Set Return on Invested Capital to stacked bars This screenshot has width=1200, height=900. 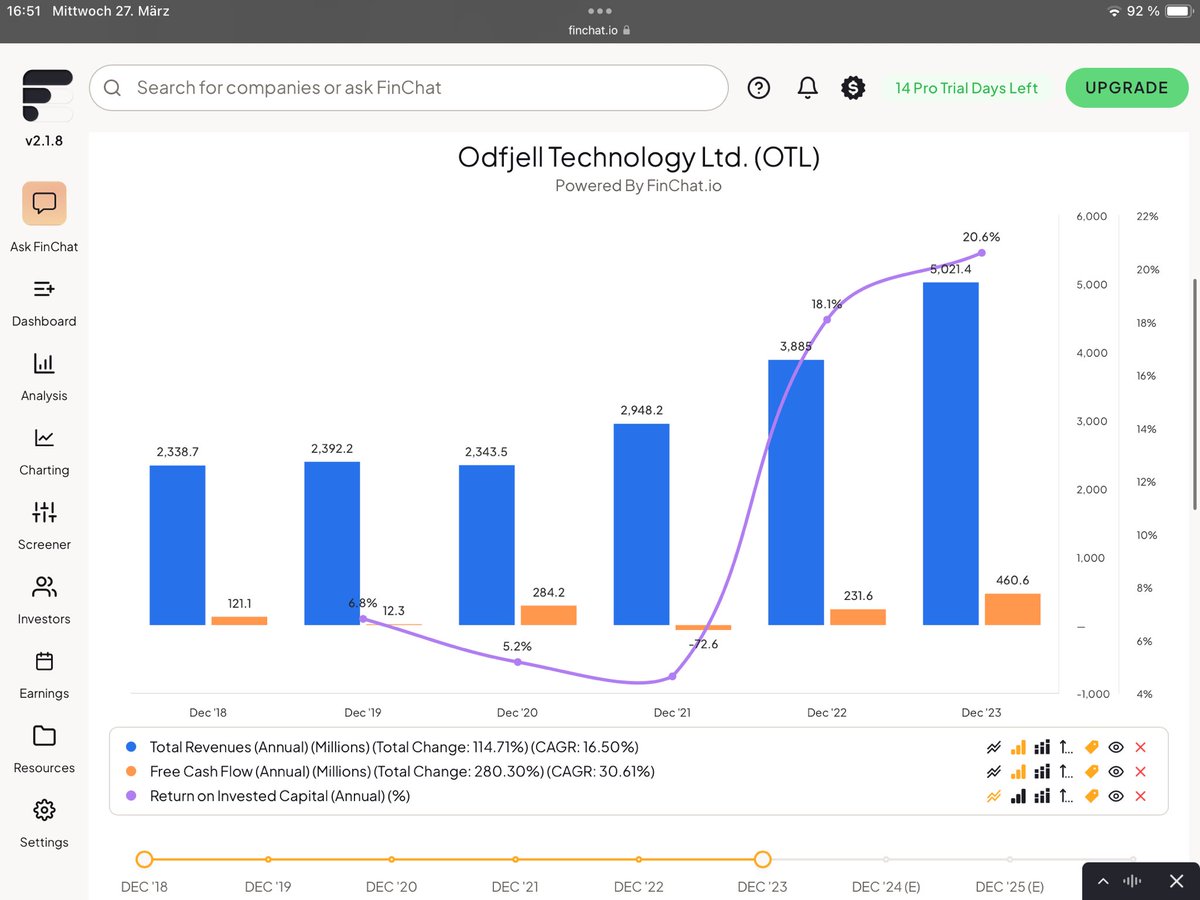click(1042, 797)
